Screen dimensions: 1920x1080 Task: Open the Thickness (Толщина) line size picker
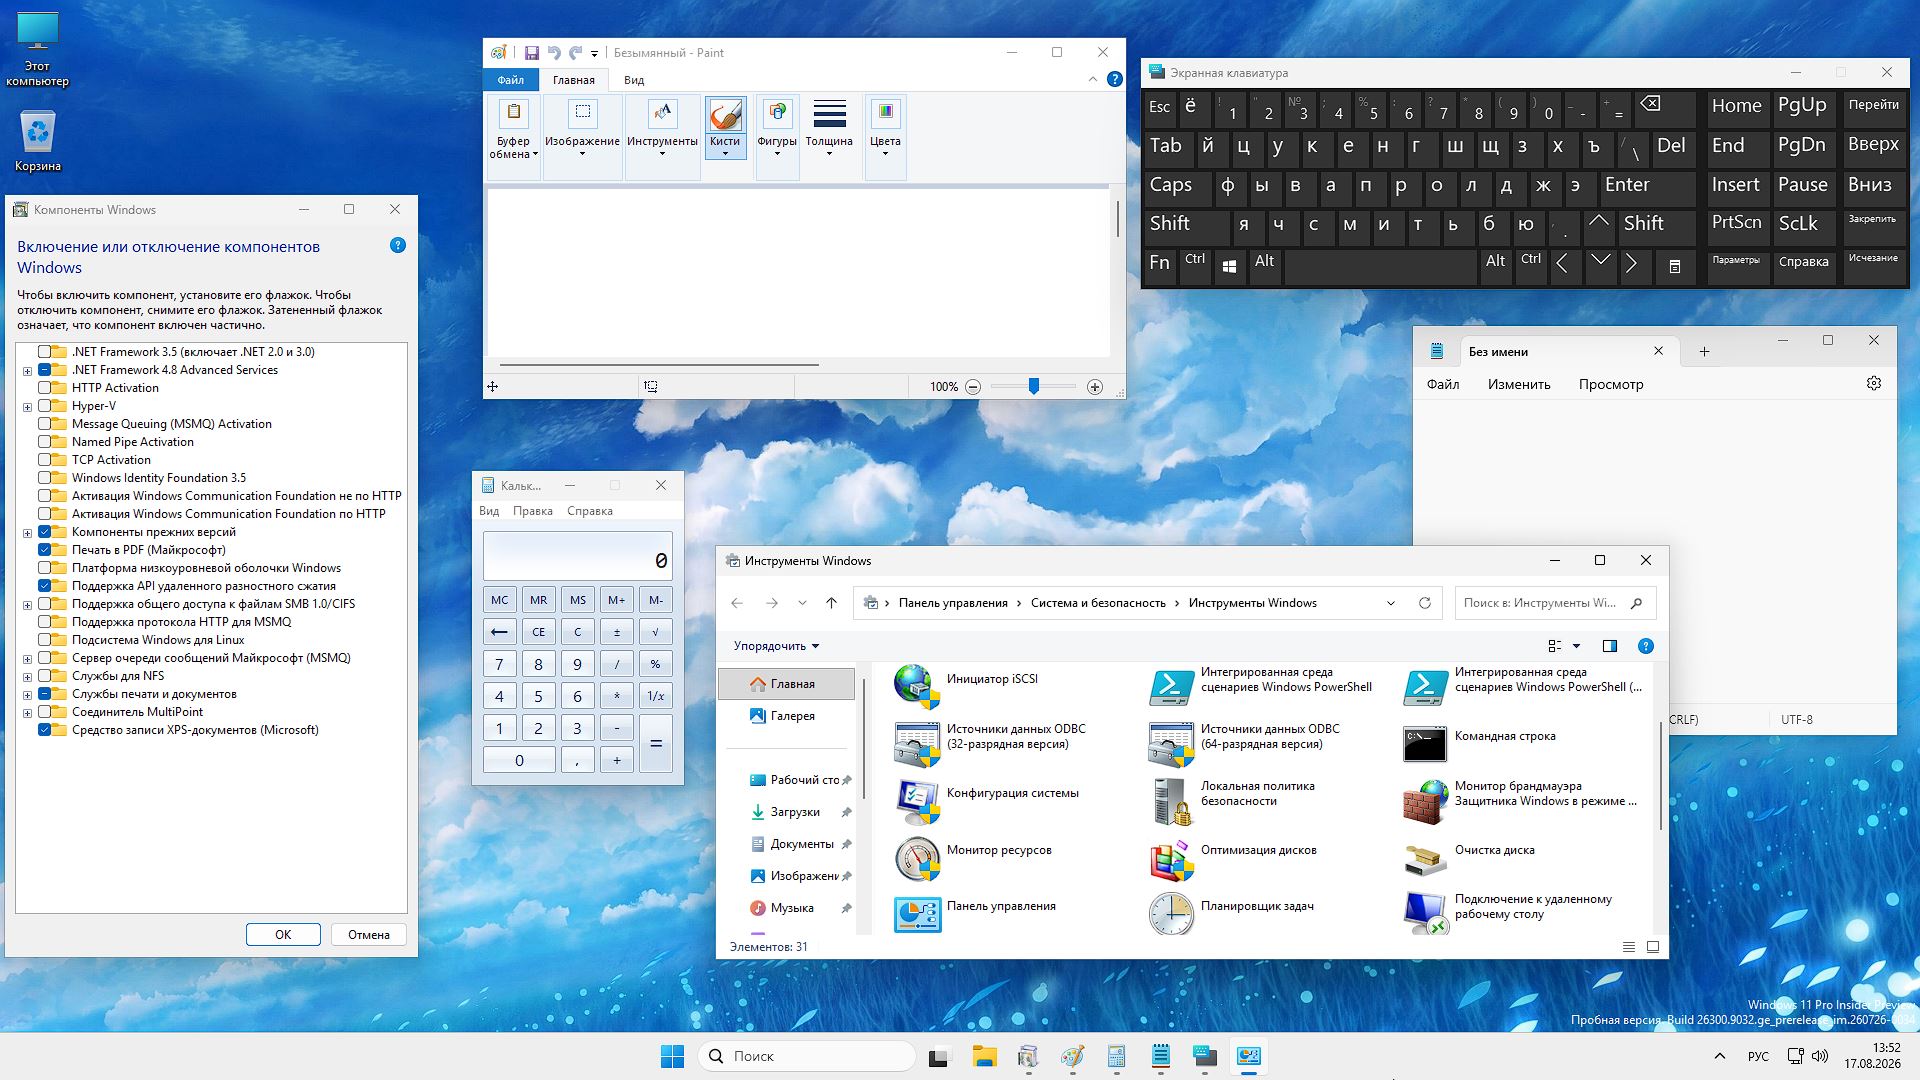(x=829, y=130)
